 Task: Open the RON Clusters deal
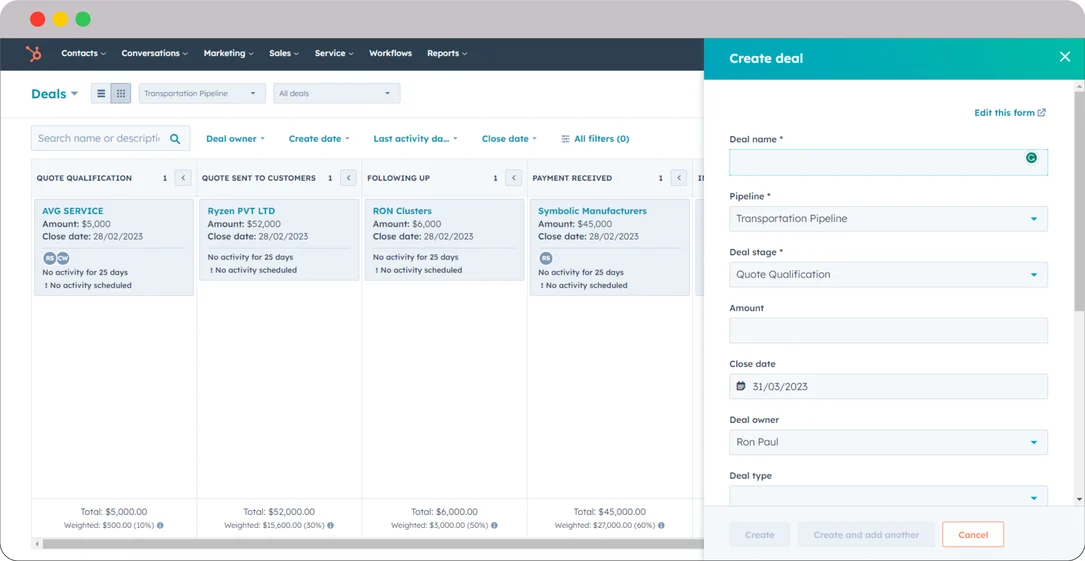pyautogui.click(x=402, y=211)
